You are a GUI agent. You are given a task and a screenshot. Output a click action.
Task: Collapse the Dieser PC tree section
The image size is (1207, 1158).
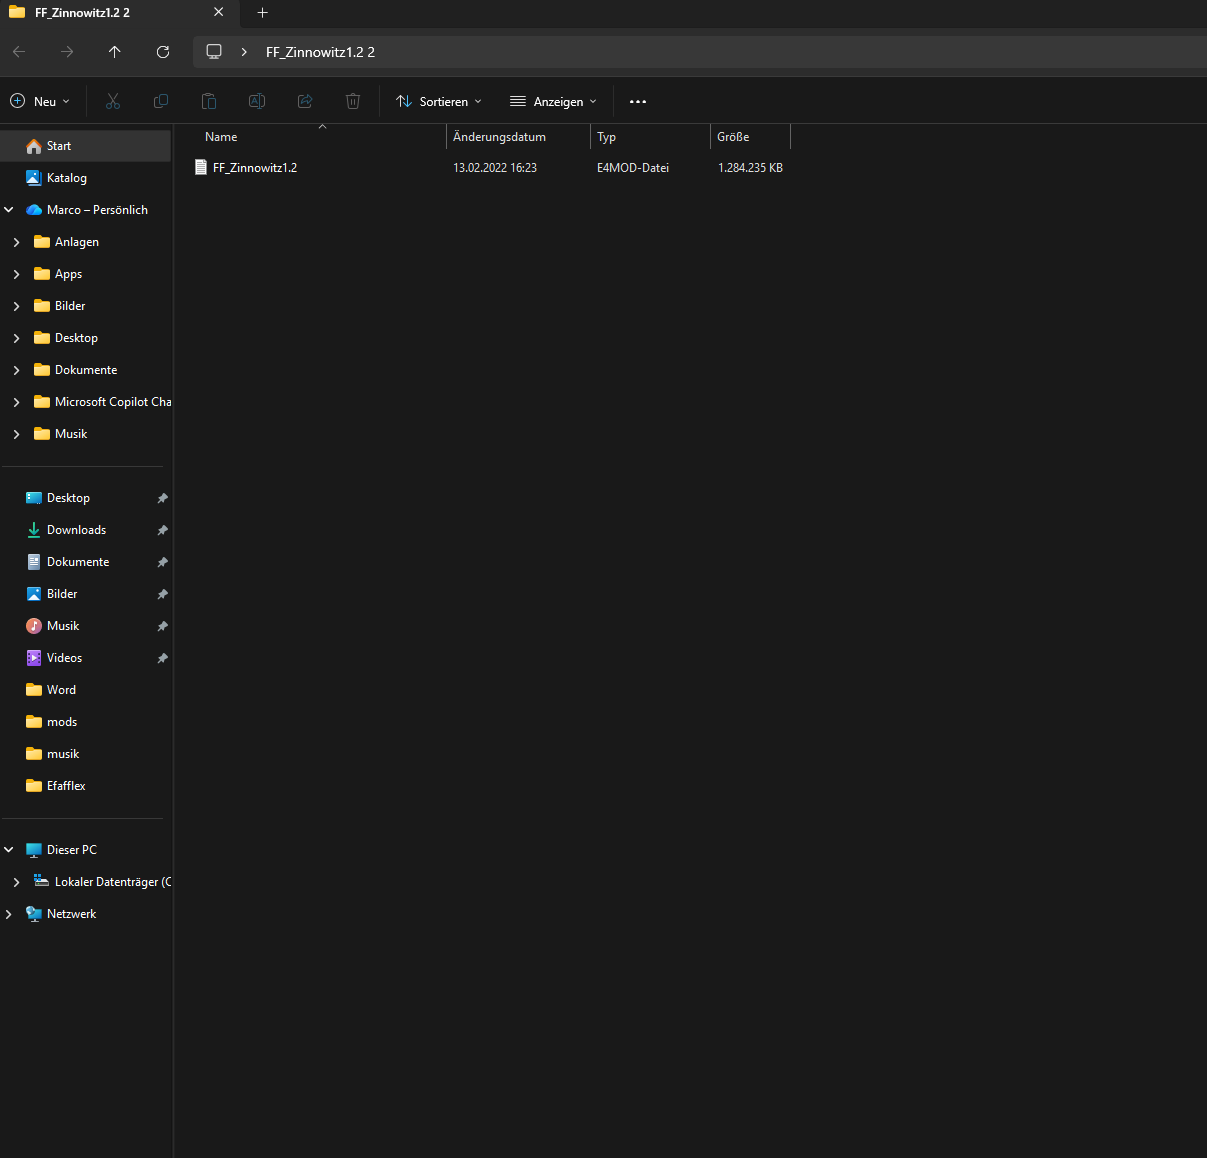point(9,850)
